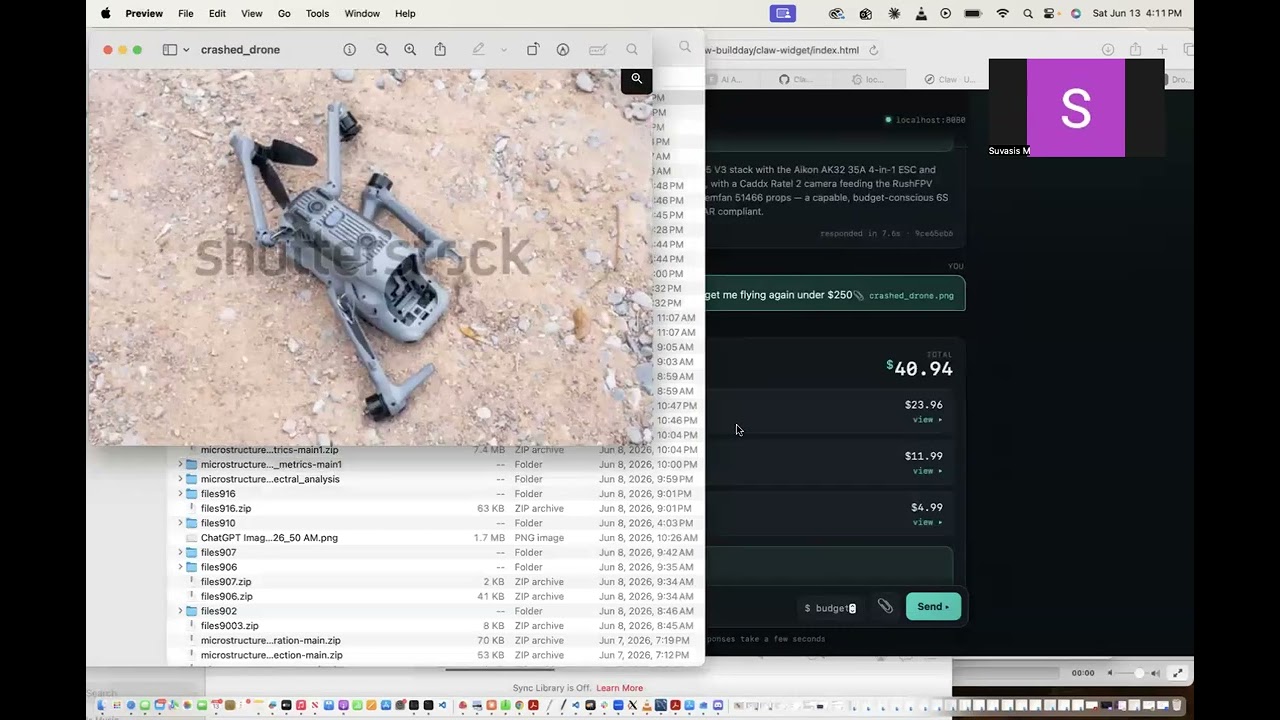Screen dimensions: 1280x720
Task: Open the Window menu
Action: 362,13
